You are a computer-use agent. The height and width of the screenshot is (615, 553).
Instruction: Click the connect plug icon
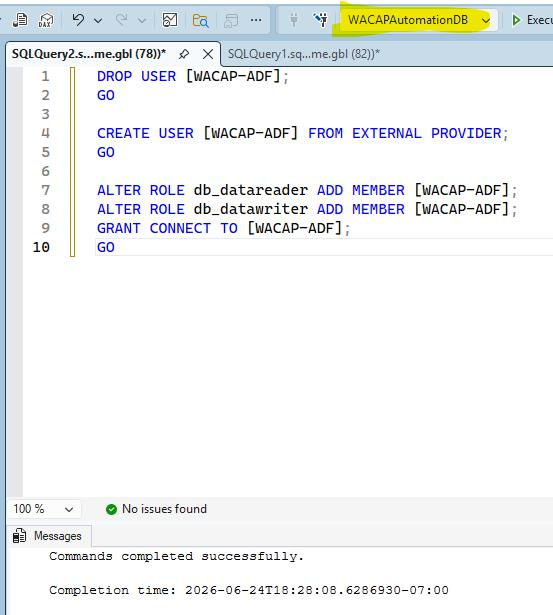click(294, 20)
